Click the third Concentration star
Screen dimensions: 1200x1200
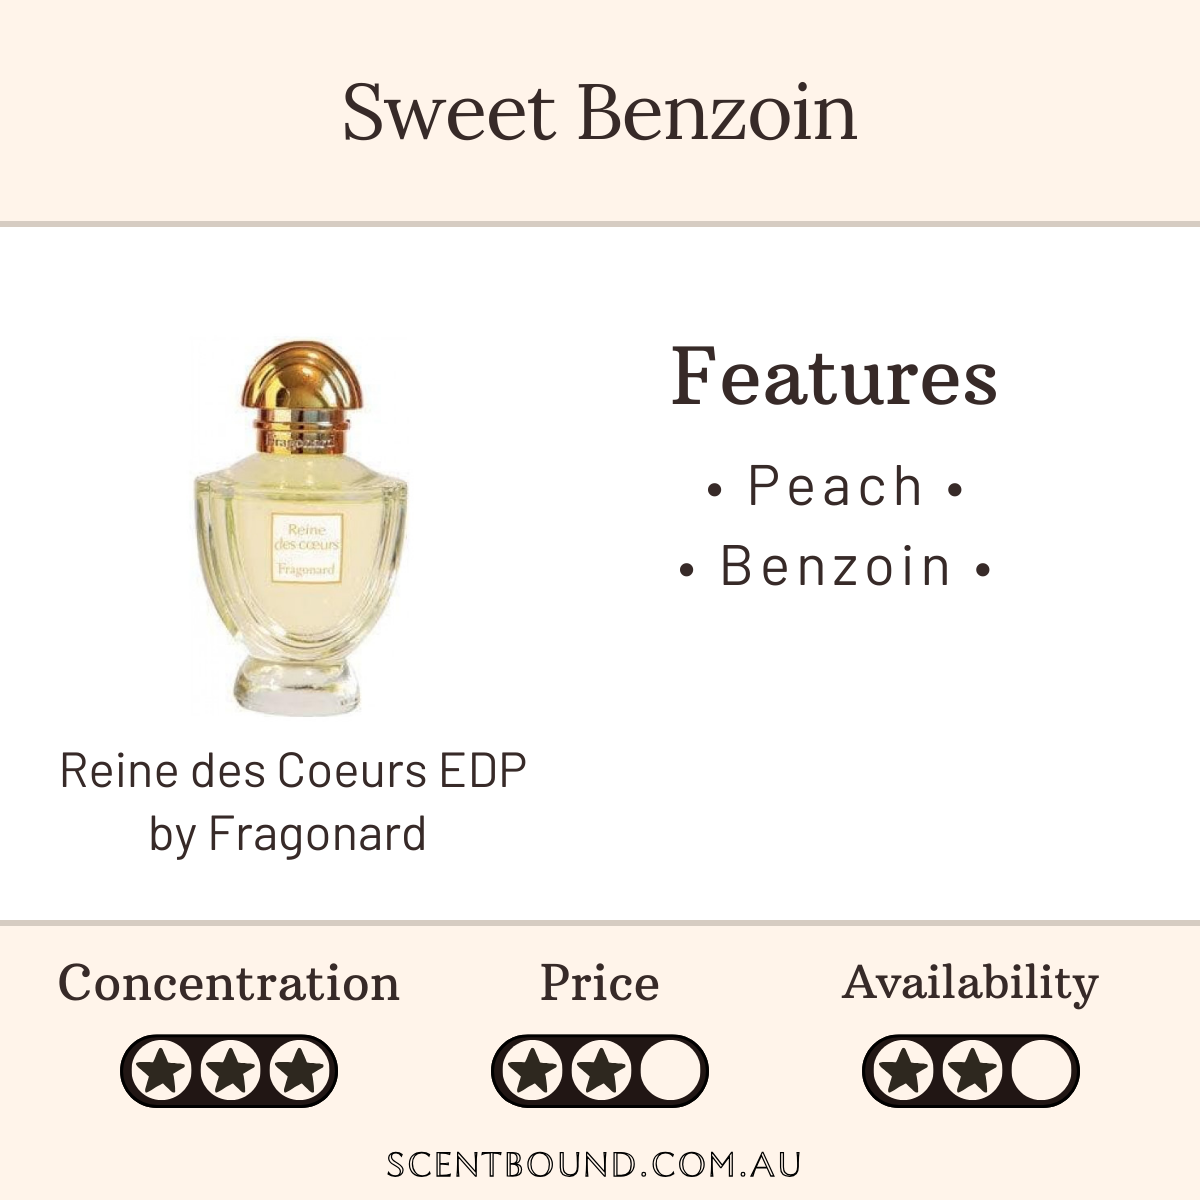coord(296,1072)
